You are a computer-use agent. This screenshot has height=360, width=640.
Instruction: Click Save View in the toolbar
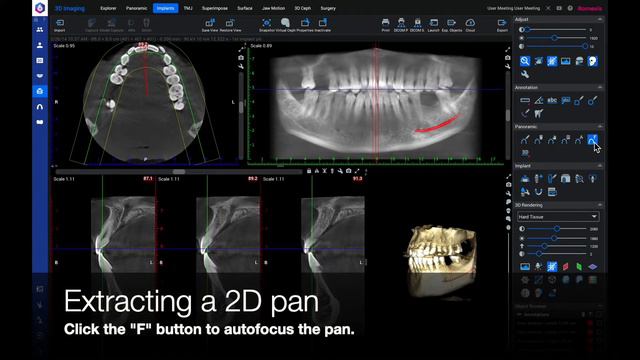coord(210,25)
